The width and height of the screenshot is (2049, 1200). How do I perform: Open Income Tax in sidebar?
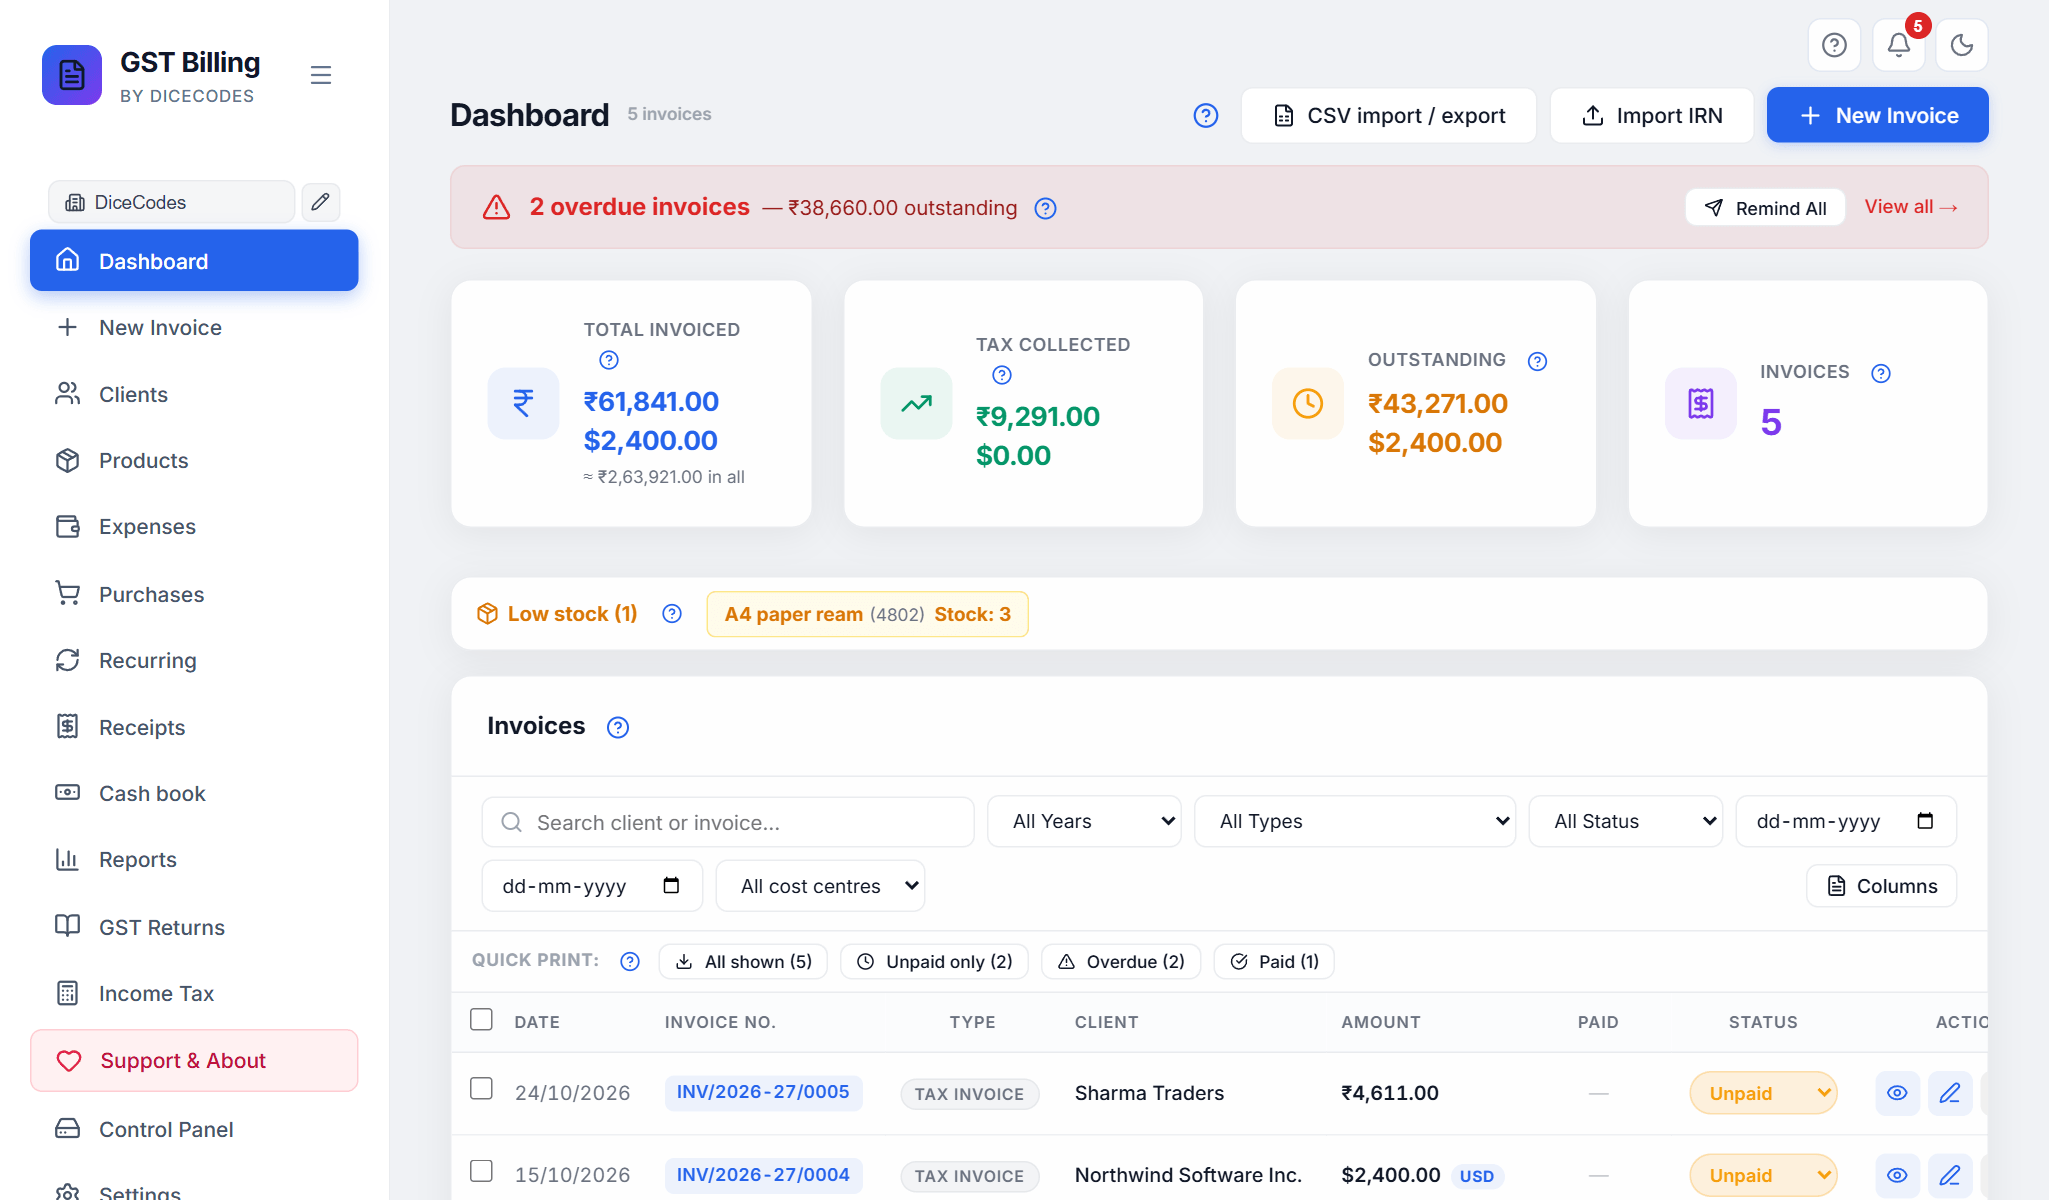coord(194,993)
